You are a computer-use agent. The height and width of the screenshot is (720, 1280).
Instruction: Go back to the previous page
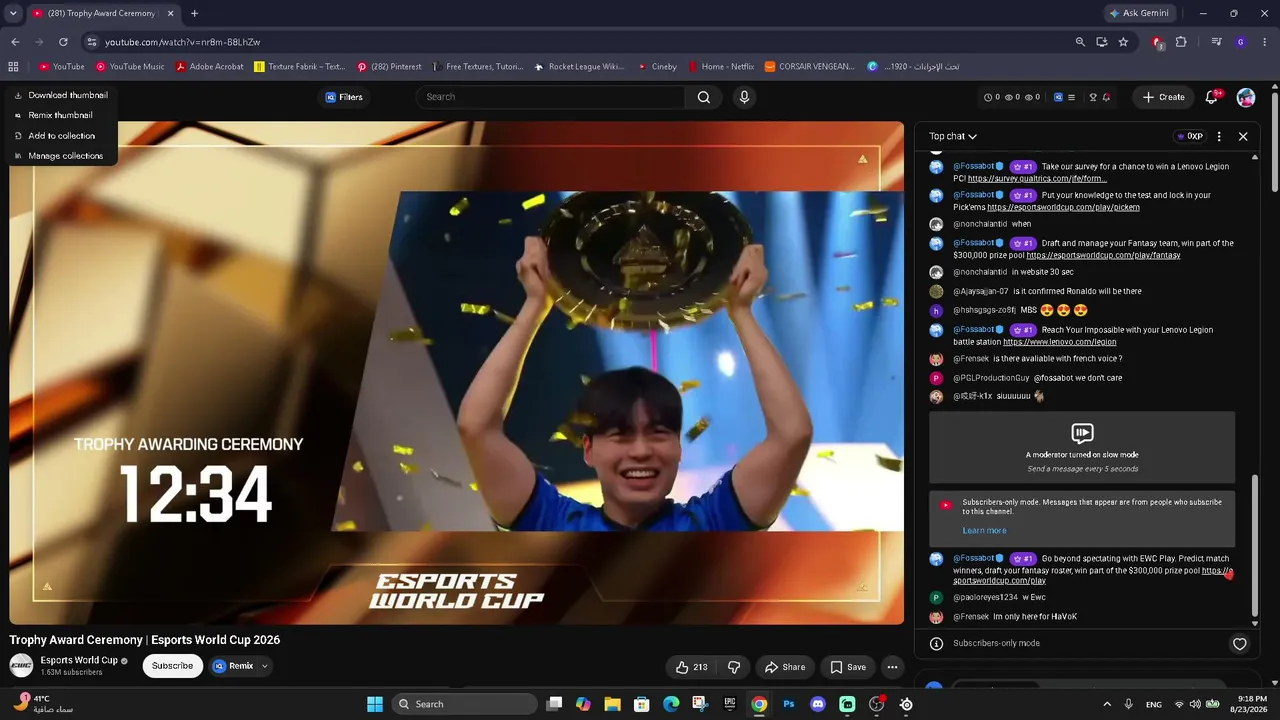point(15,42)
